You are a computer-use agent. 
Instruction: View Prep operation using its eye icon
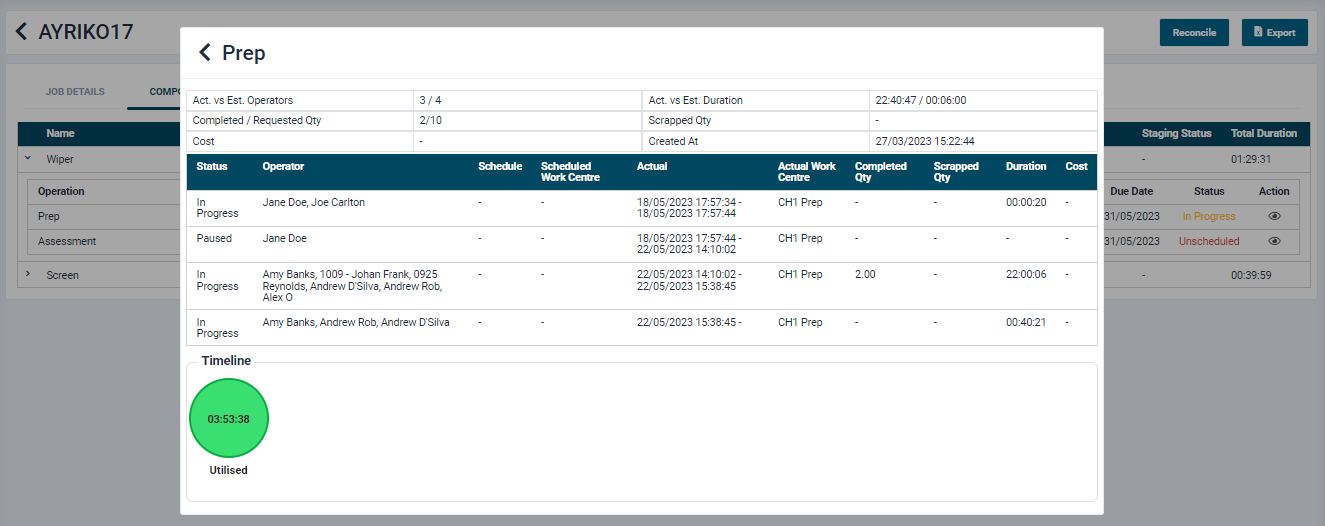[1274, 216]
